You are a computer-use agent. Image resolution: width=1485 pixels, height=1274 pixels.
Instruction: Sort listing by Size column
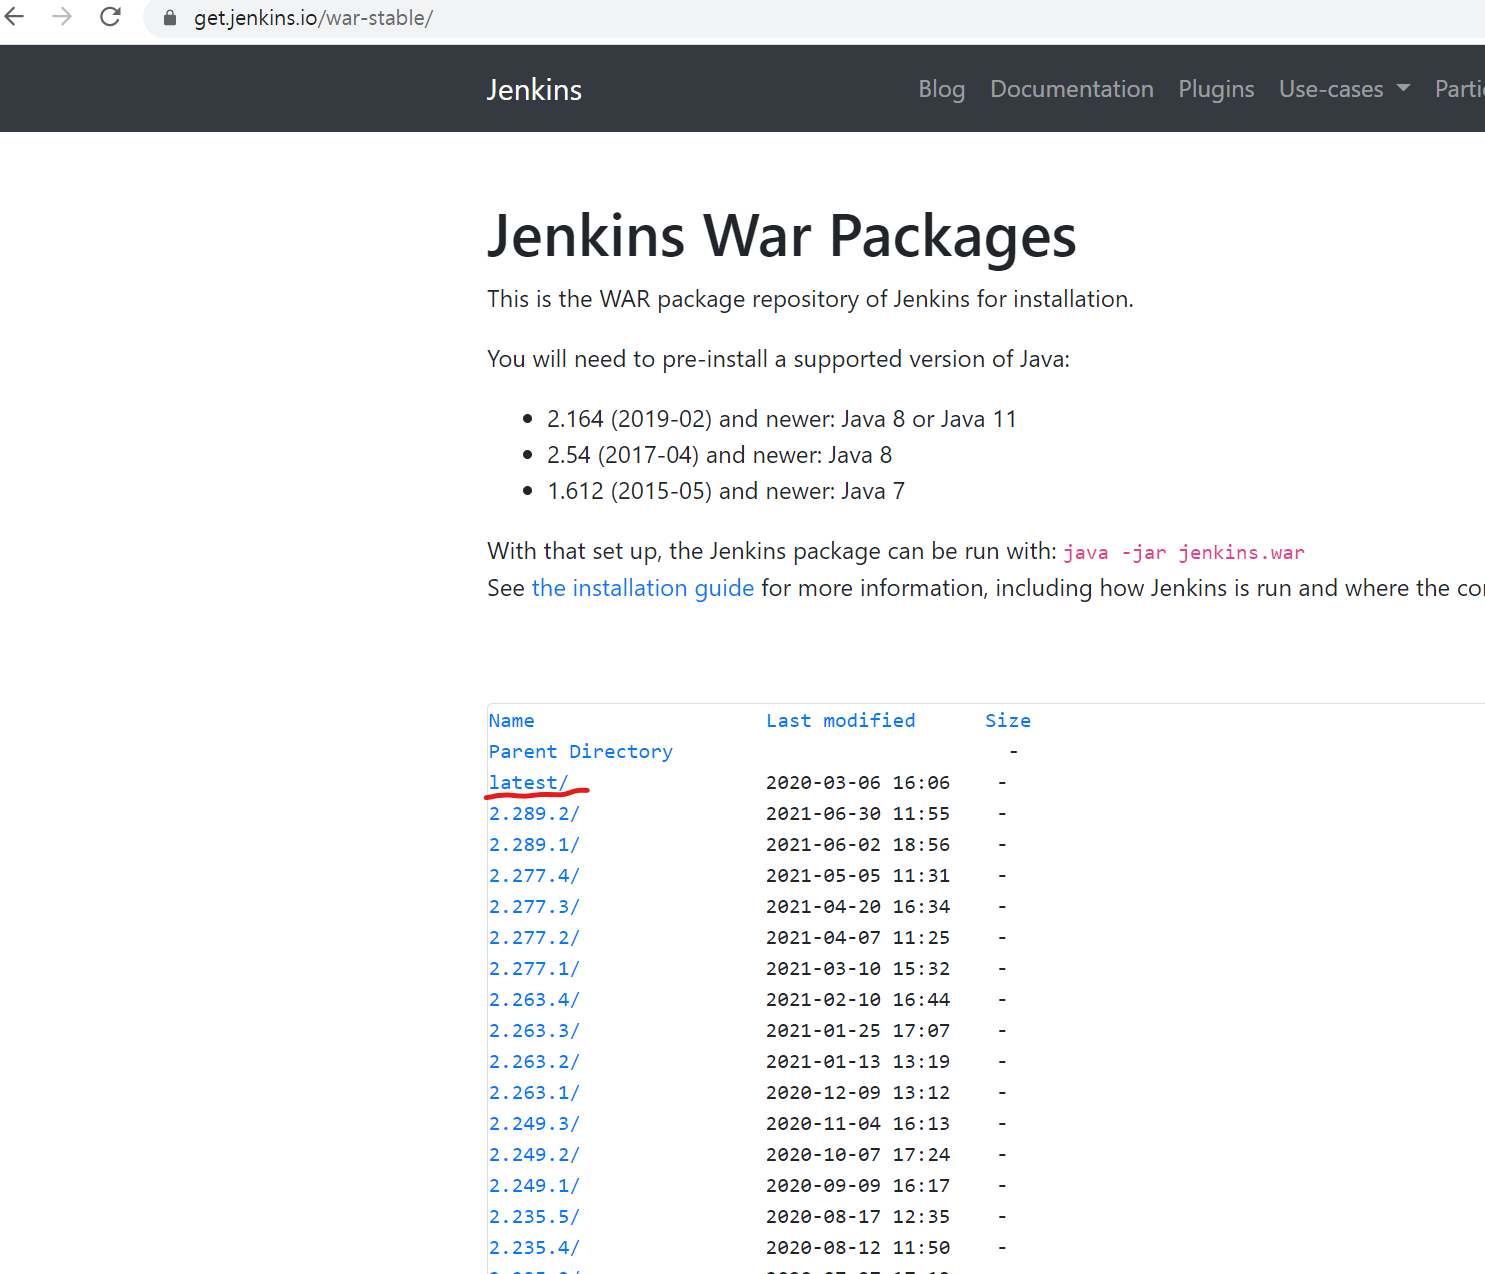pos(1008,721)
